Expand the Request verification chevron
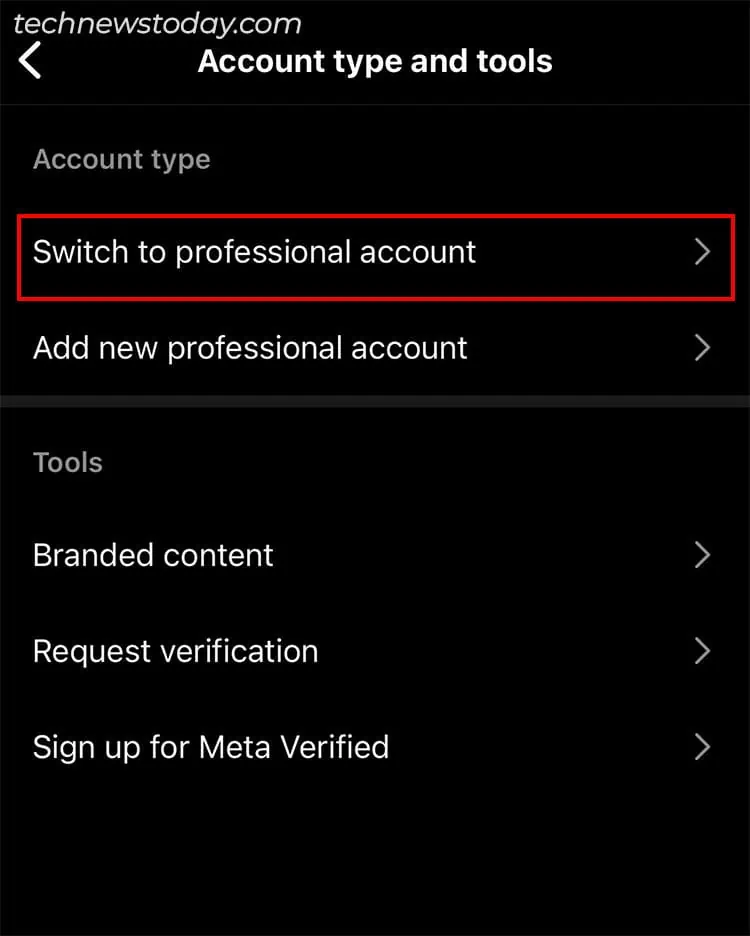This screenshot has width=750, height=936. coord(702,651)
